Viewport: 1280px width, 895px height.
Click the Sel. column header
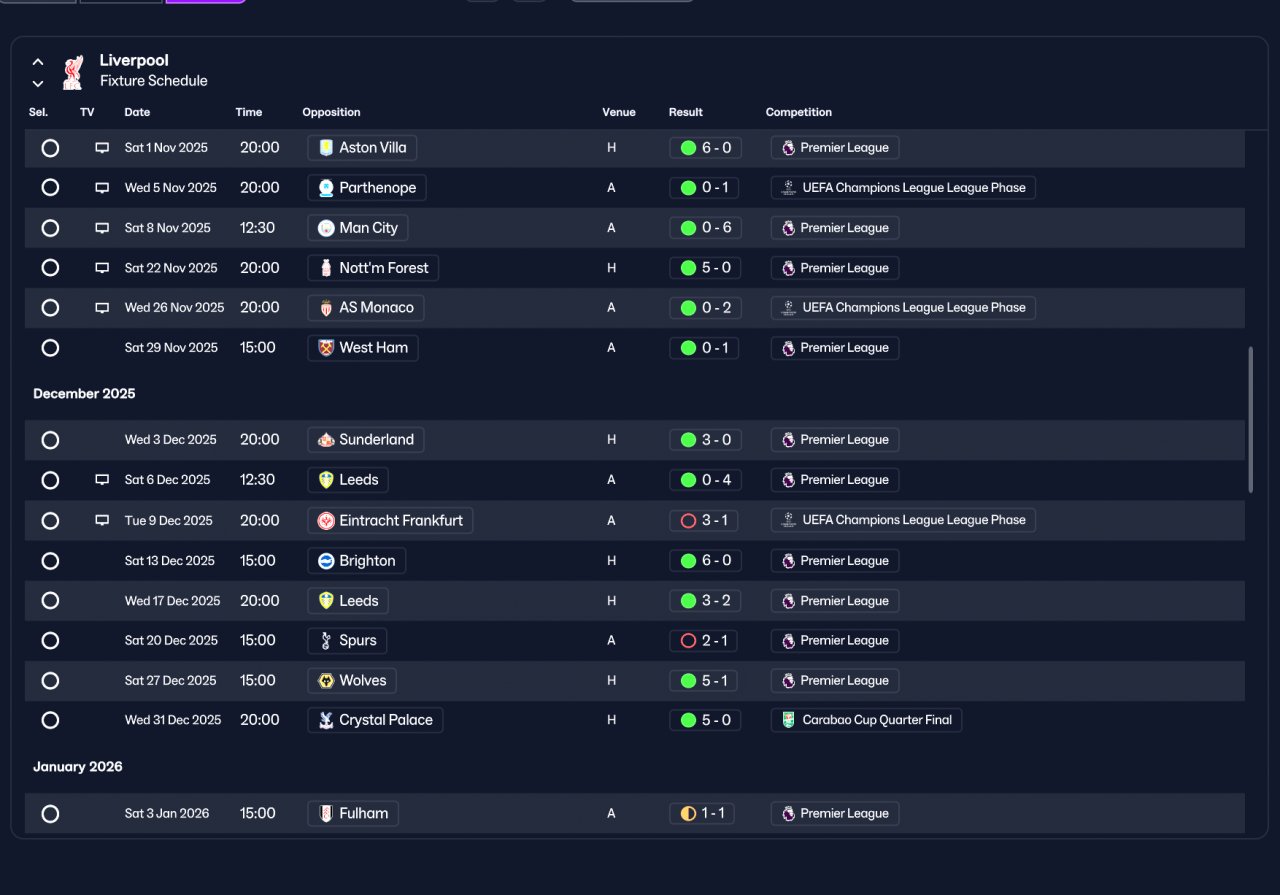[38, 112]
